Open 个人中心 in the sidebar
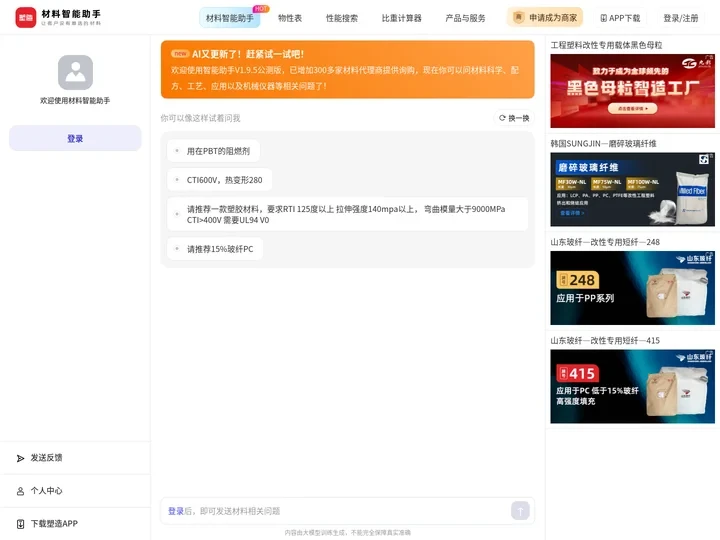The height and width of the screenshot is (540, 720). tap(75, 491)
